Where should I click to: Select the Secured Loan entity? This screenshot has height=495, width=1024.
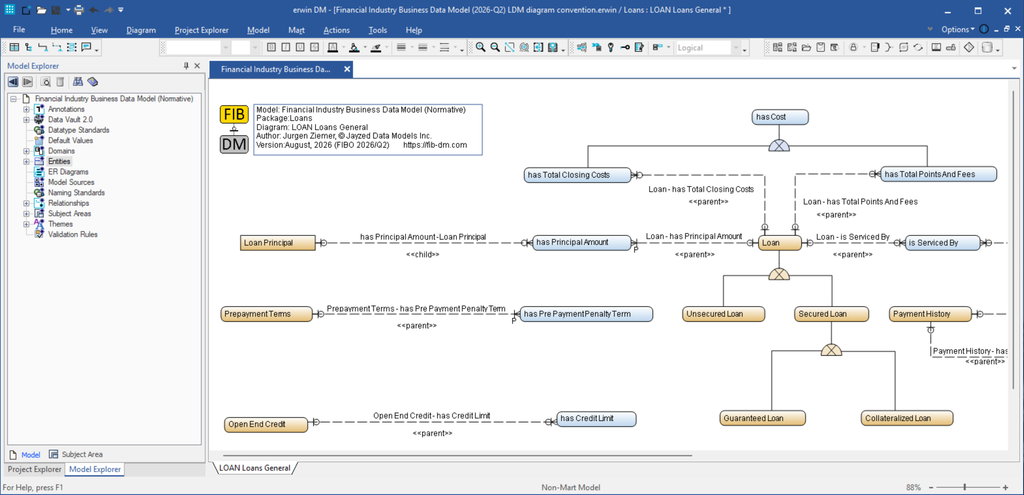831,314
